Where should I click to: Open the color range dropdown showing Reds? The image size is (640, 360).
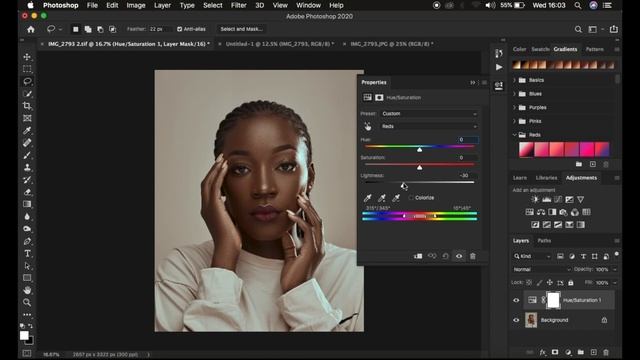tap(429, 127)
